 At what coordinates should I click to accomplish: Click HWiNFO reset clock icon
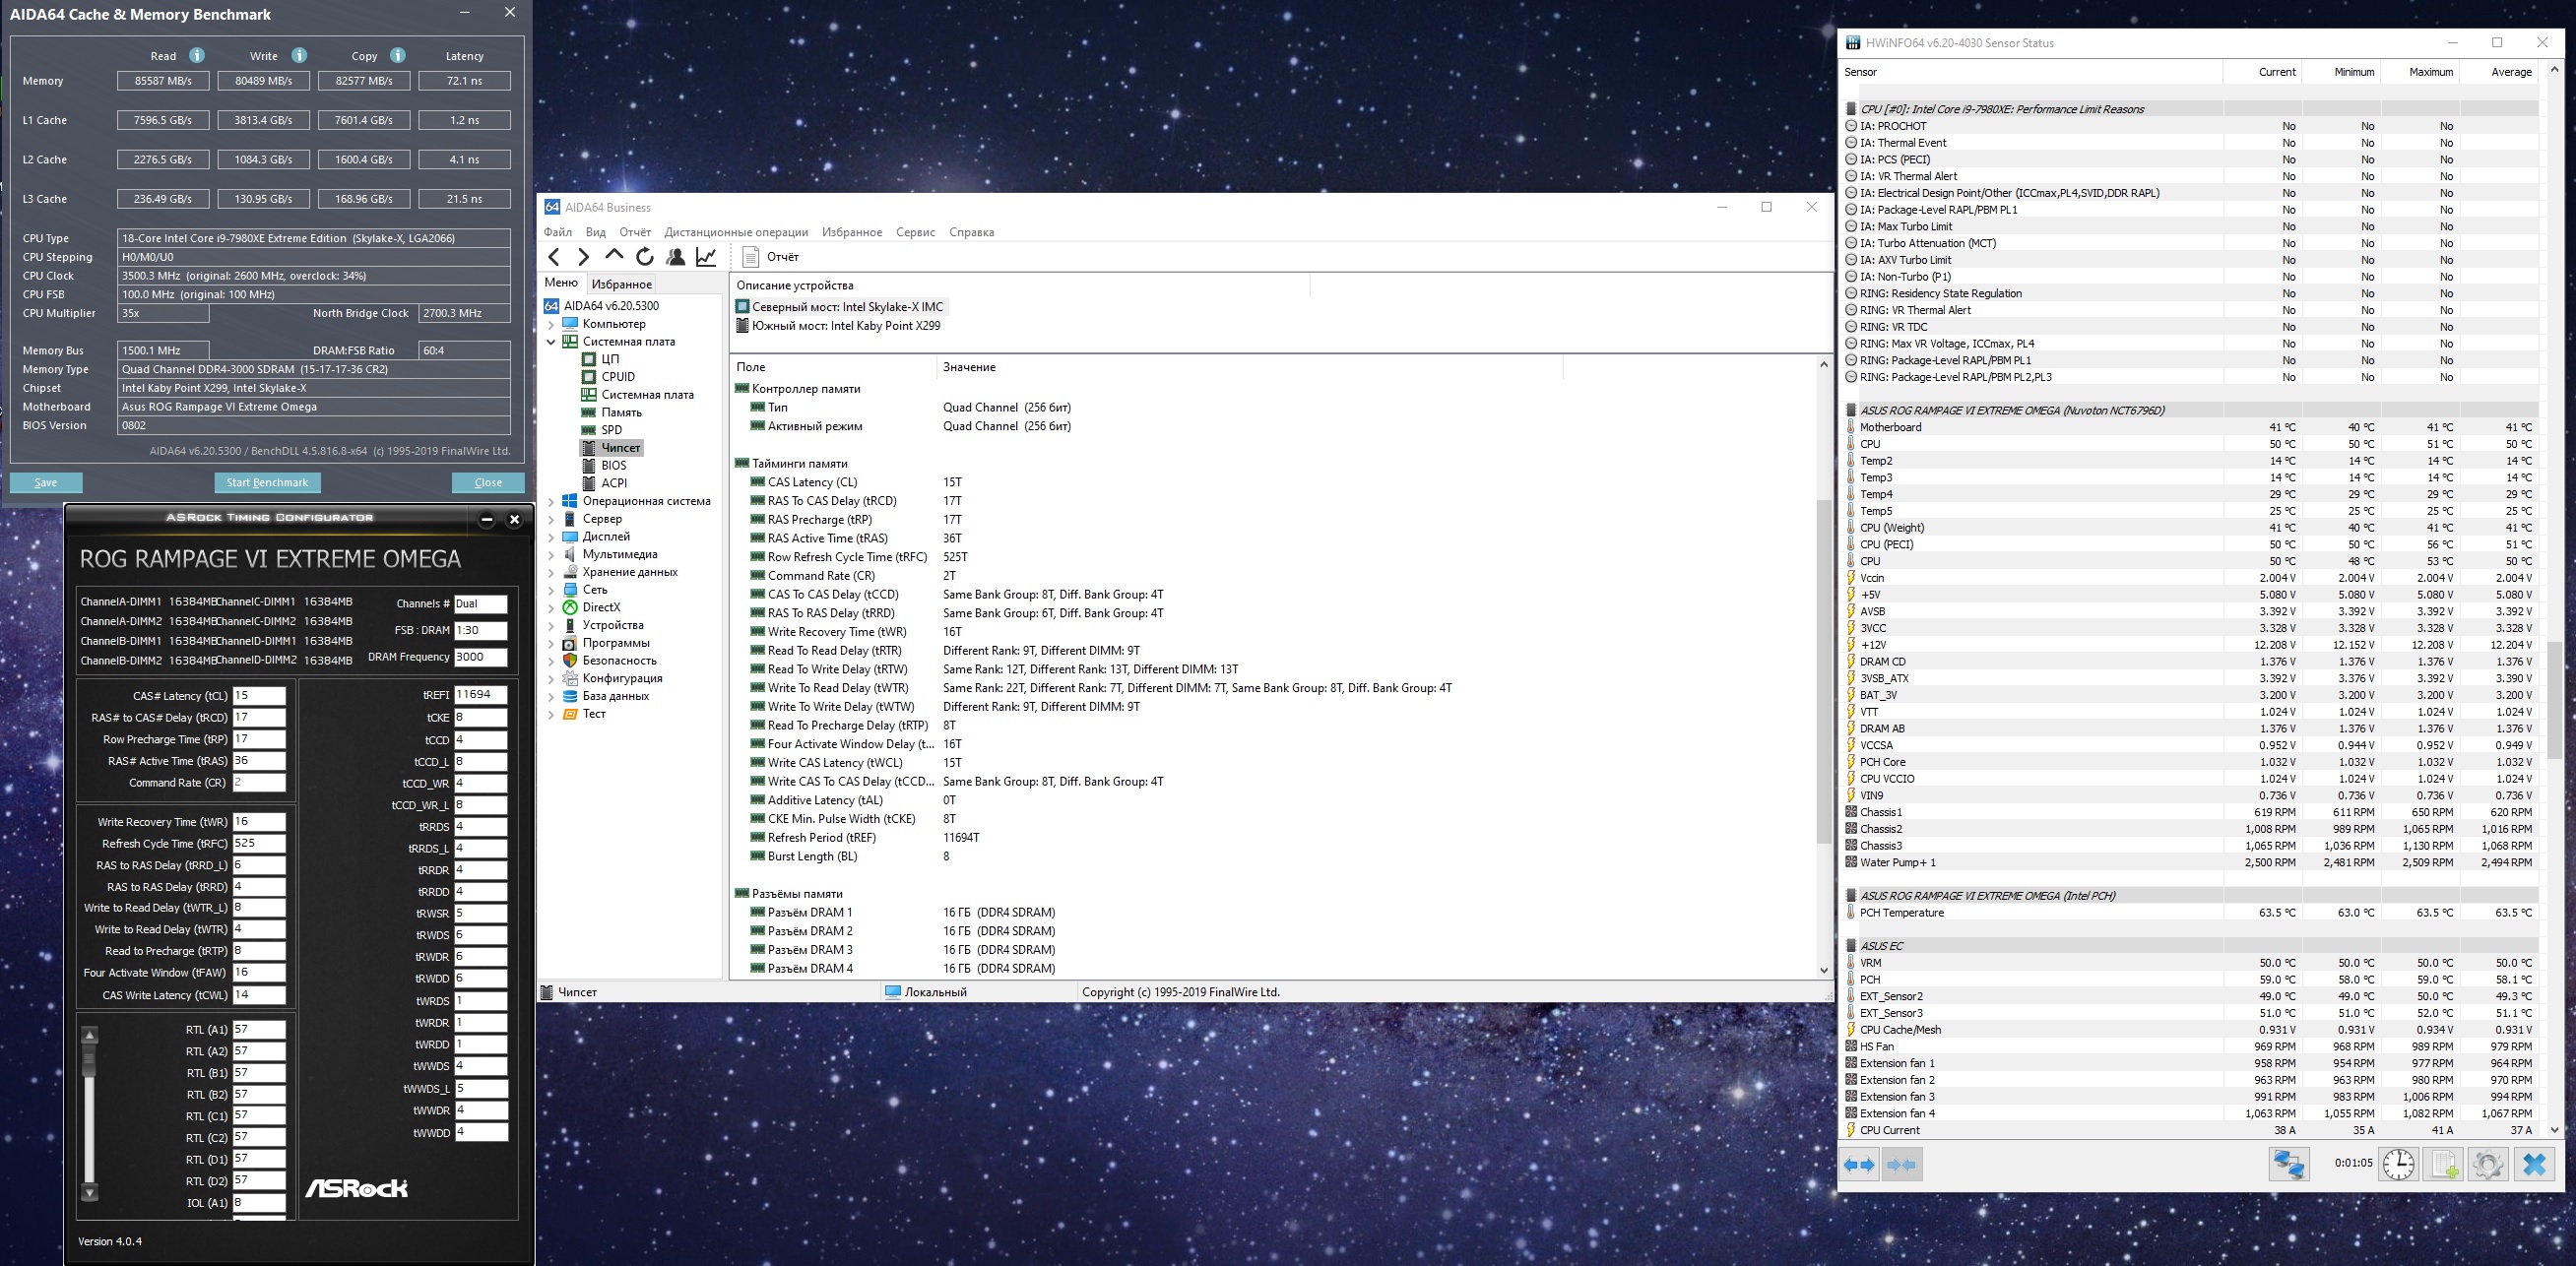click(x=2398, y=1164)
